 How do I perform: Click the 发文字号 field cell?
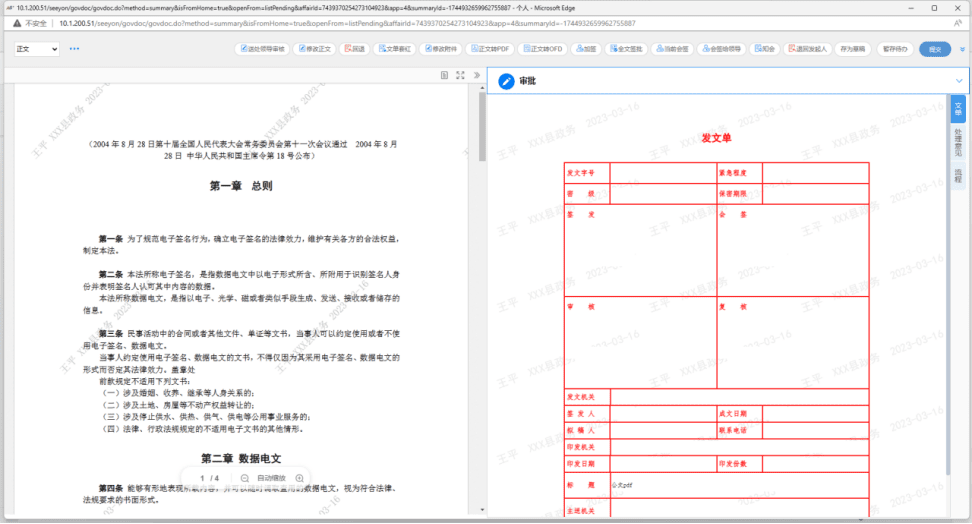point(663,173)
